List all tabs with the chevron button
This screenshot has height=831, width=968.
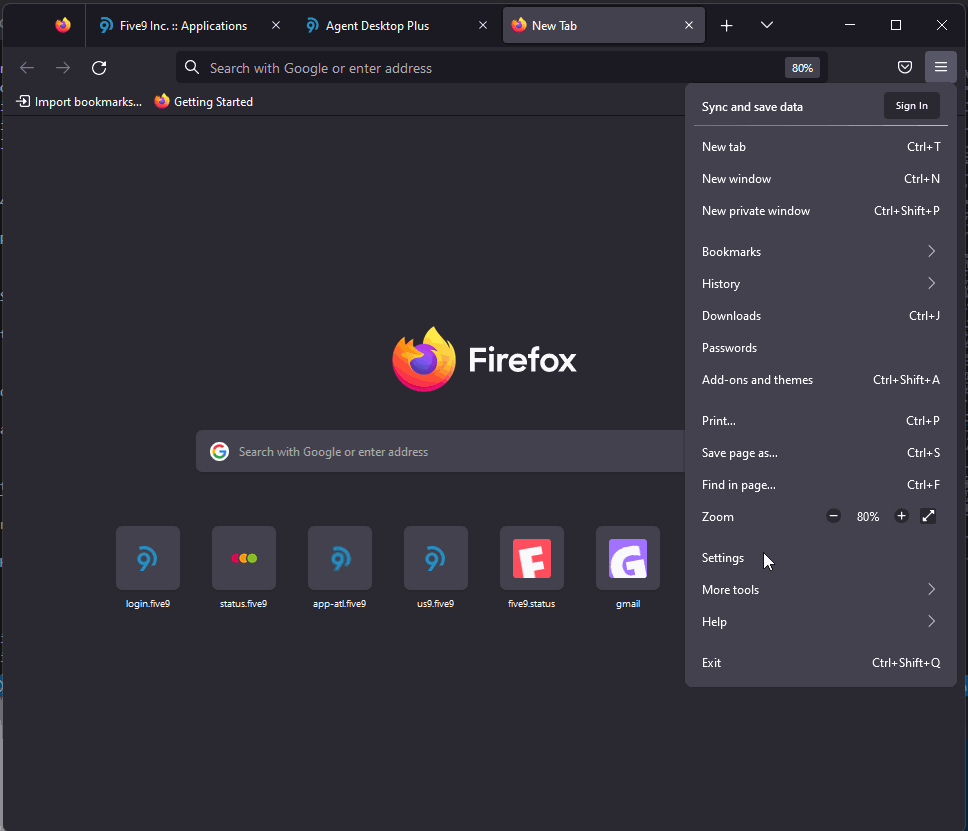point(767,25)
